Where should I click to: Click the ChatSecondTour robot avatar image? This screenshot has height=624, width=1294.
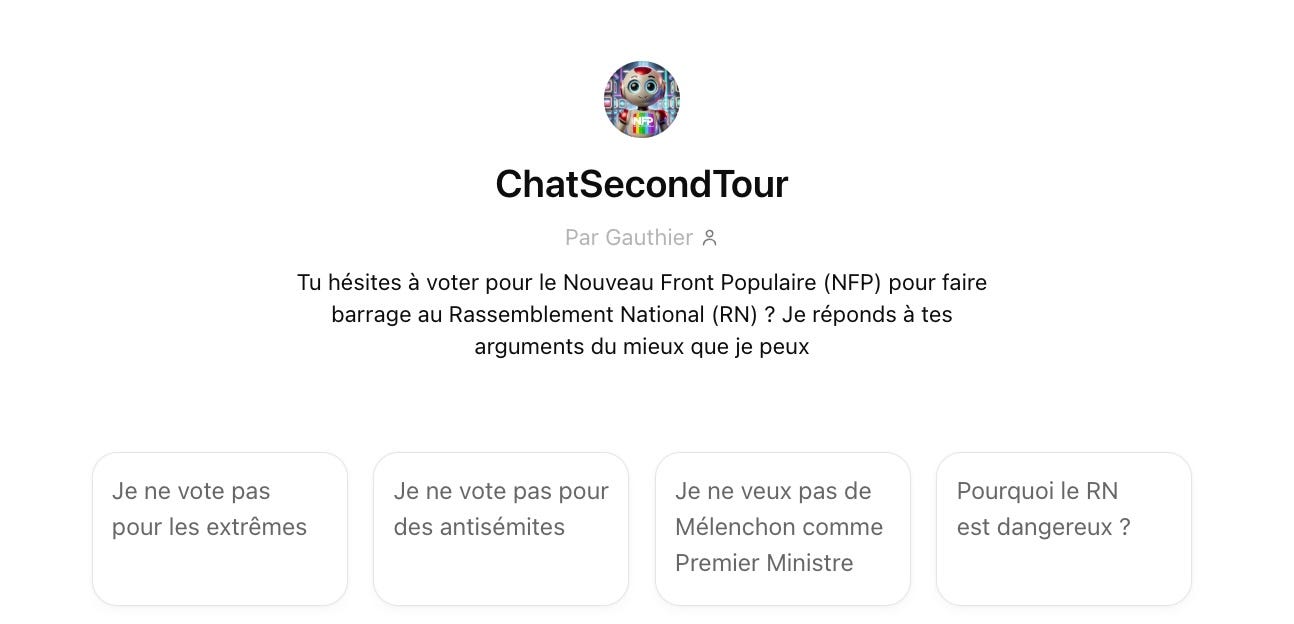tap(642, 99)
